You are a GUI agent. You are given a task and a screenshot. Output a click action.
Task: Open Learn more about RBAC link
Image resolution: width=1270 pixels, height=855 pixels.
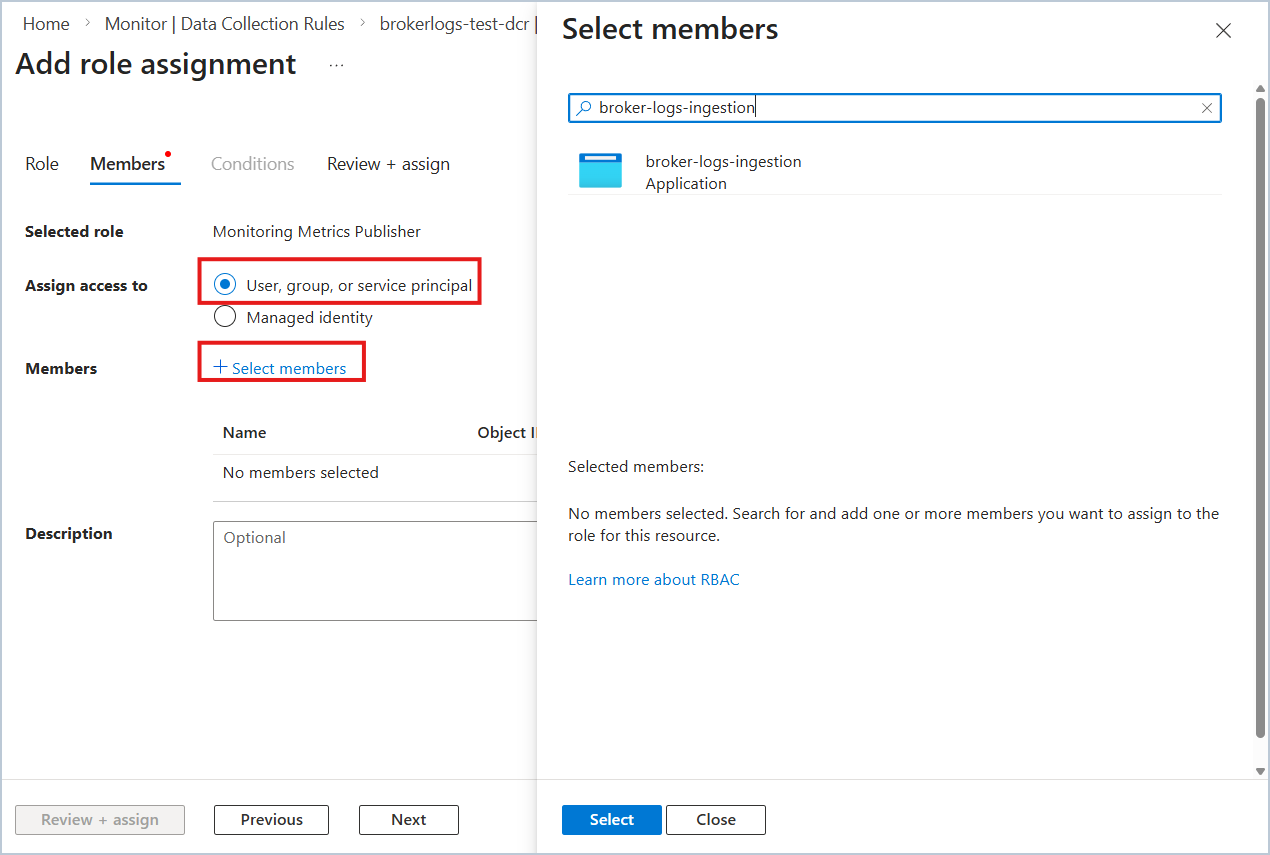click(x=654, y=580)
